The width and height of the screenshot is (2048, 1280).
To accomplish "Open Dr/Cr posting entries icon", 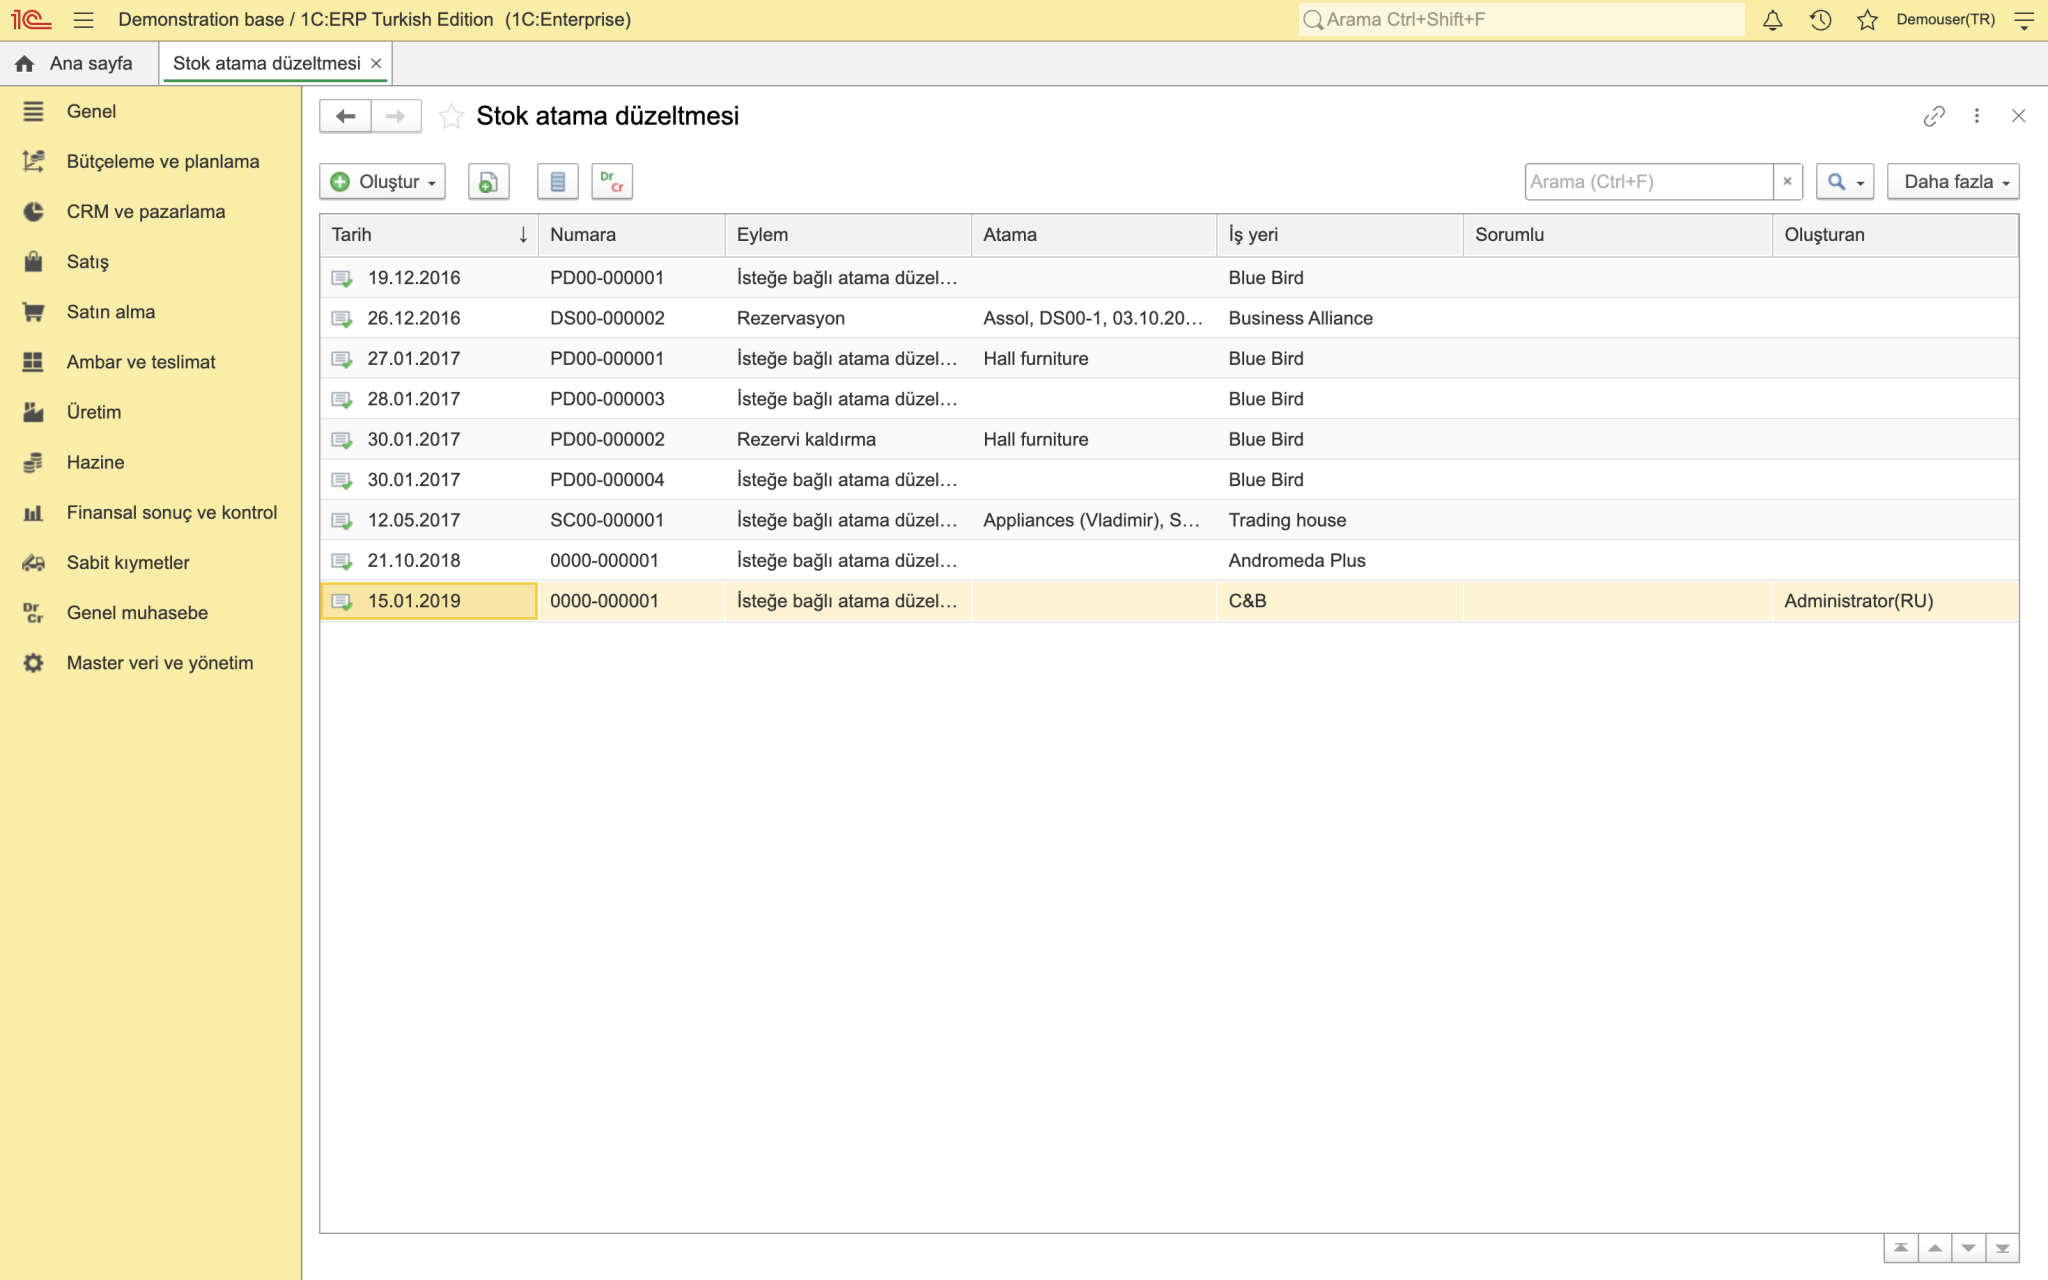I will click(x=612, y=182).
